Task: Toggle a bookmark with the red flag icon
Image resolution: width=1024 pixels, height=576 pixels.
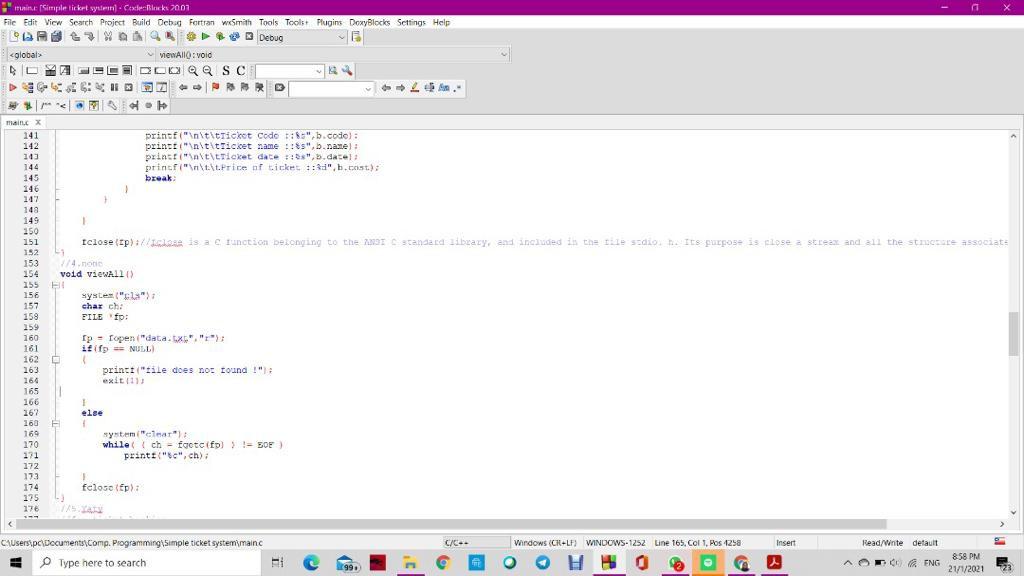Action: [x=214, y=88]
